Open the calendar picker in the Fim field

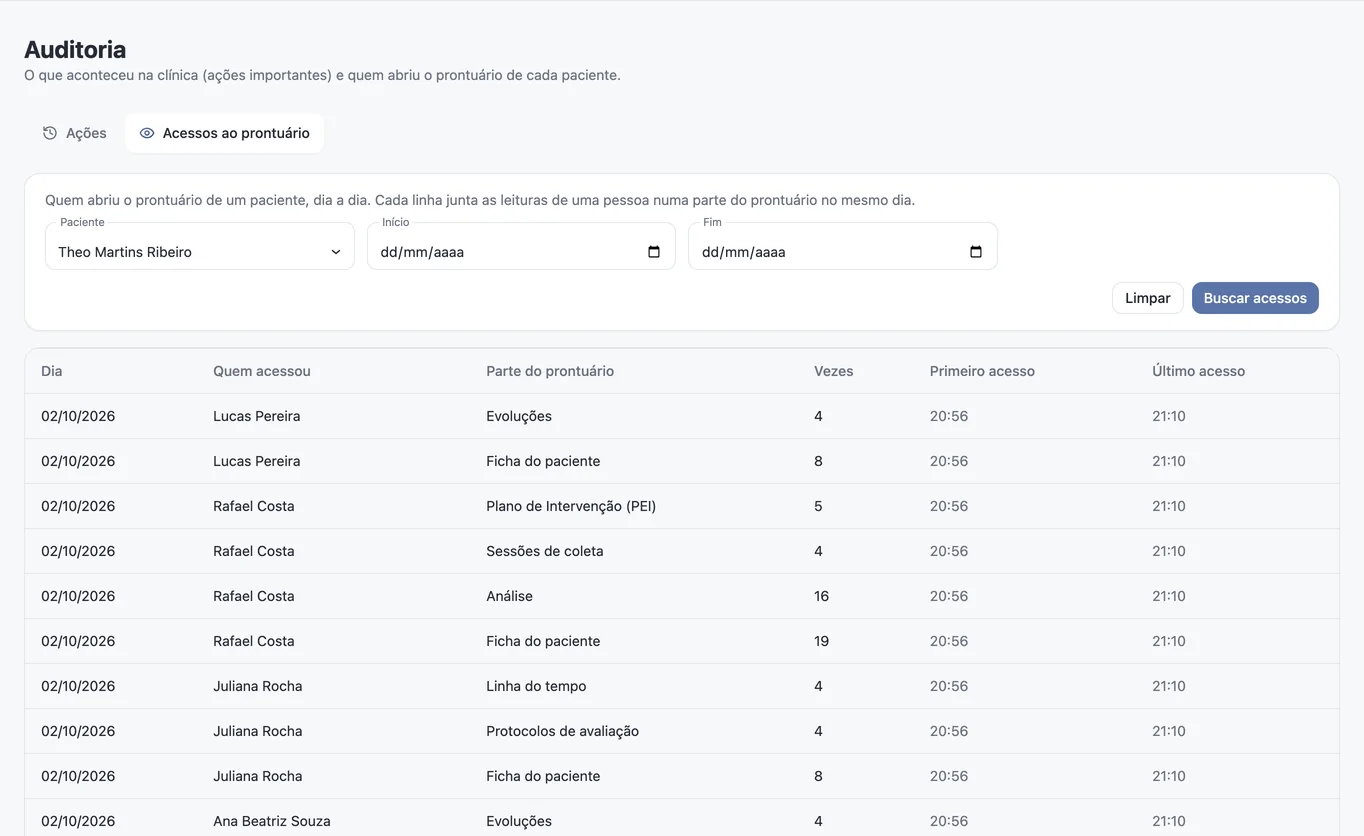click(976, 252)
